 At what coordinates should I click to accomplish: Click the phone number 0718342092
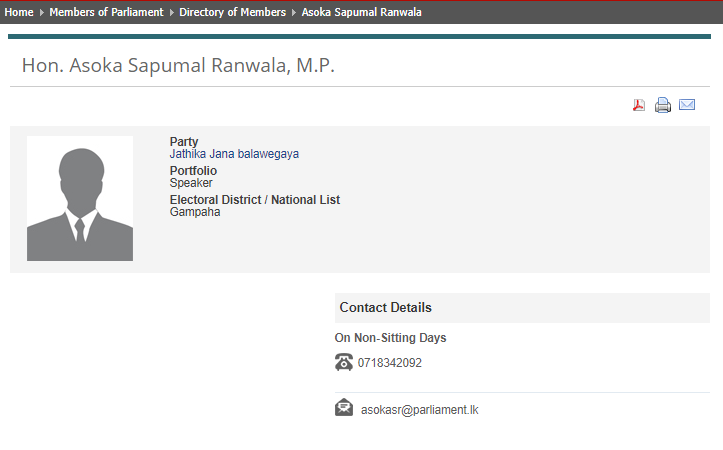point(390,363)
